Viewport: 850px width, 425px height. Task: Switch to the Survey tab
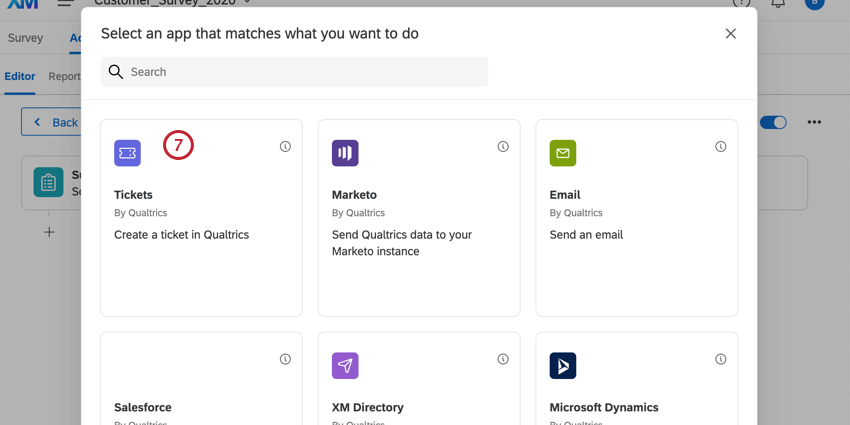click(x=25, y=38)
